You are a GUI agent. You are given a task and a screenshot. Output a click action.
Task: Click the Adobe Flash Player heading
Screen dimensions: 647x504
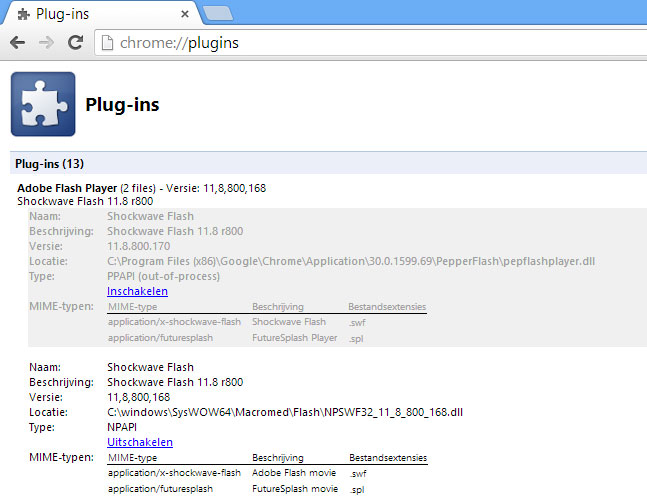pyautogui.click(x=67, y=188)
